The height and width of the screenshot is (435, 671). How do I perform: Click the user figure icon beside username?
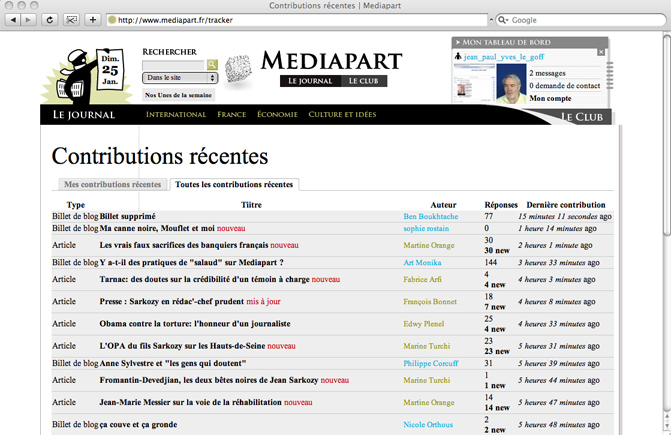458,56
